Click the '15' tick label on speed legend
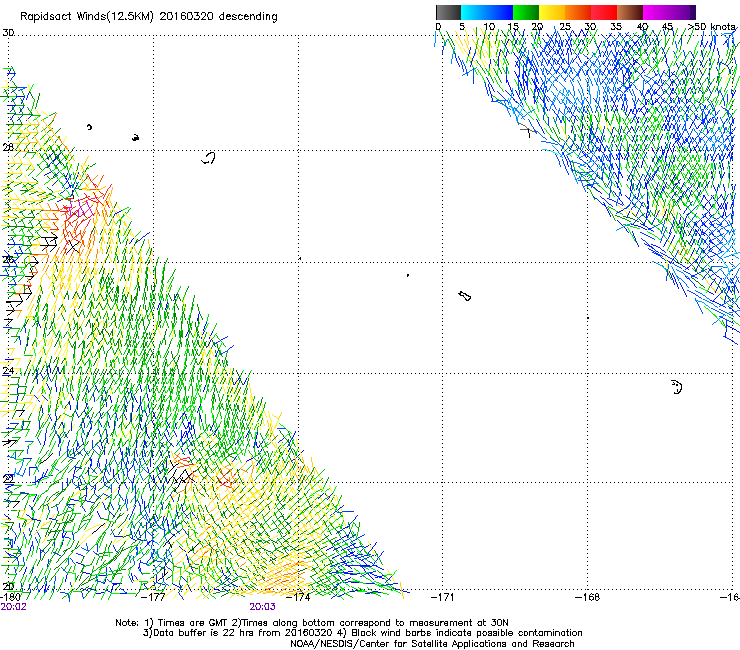740x650 pixels. [513, 27]
